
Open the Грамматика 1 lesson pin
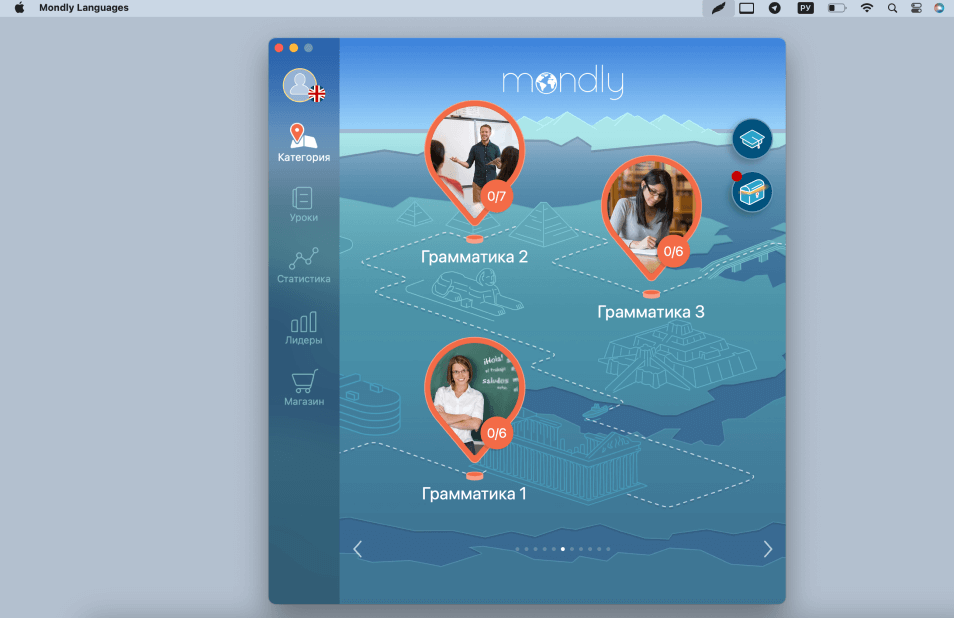coord(474,395)
